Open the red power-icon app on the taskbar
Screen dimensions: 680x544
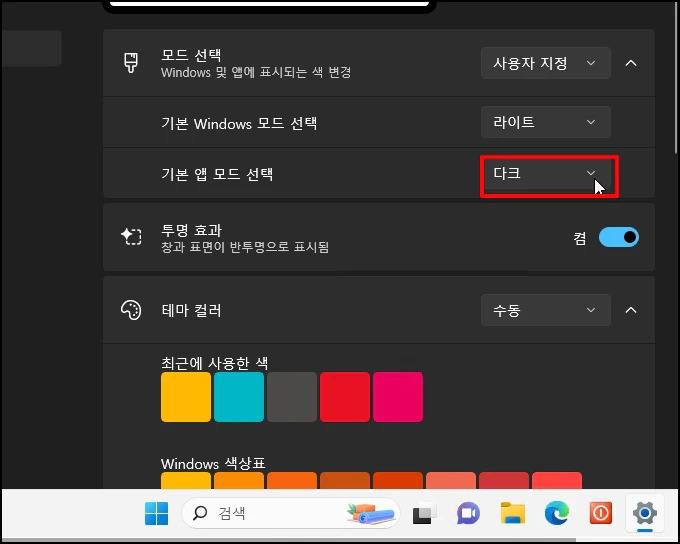[x=601, y=514]
